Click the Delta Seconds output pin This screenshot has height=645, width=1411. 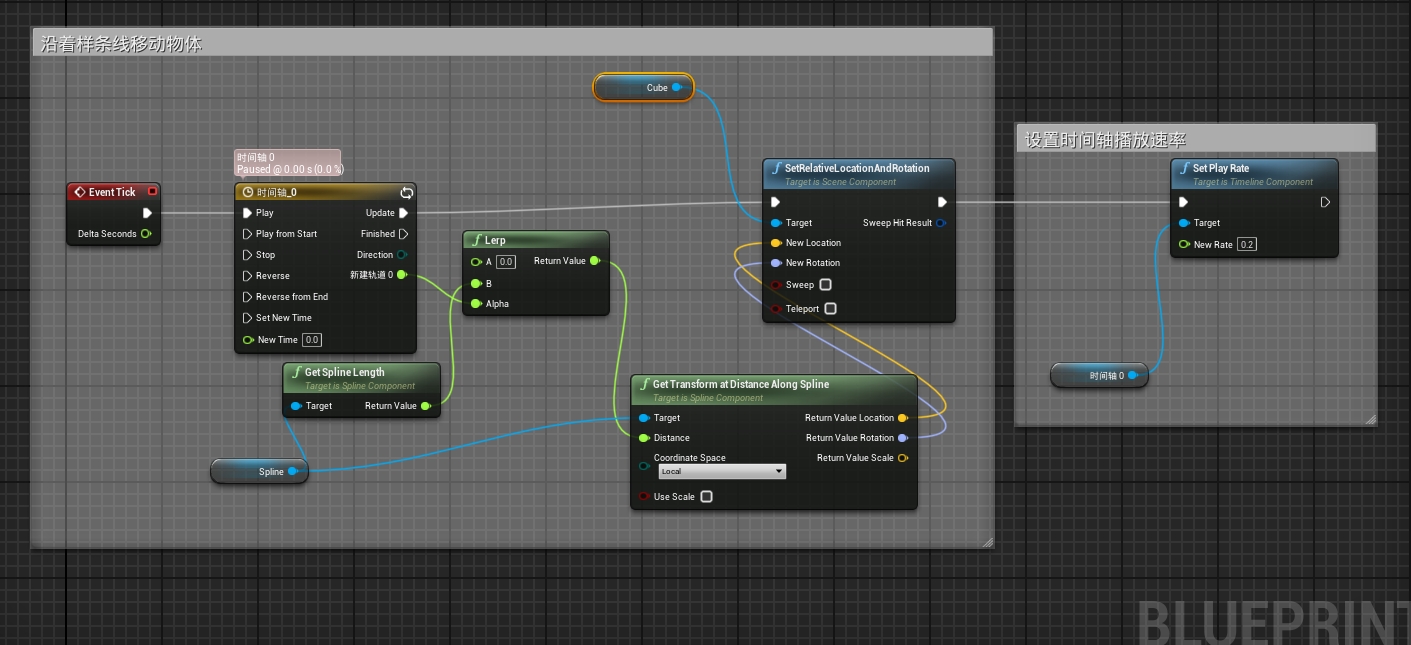[x=146, y=234]
